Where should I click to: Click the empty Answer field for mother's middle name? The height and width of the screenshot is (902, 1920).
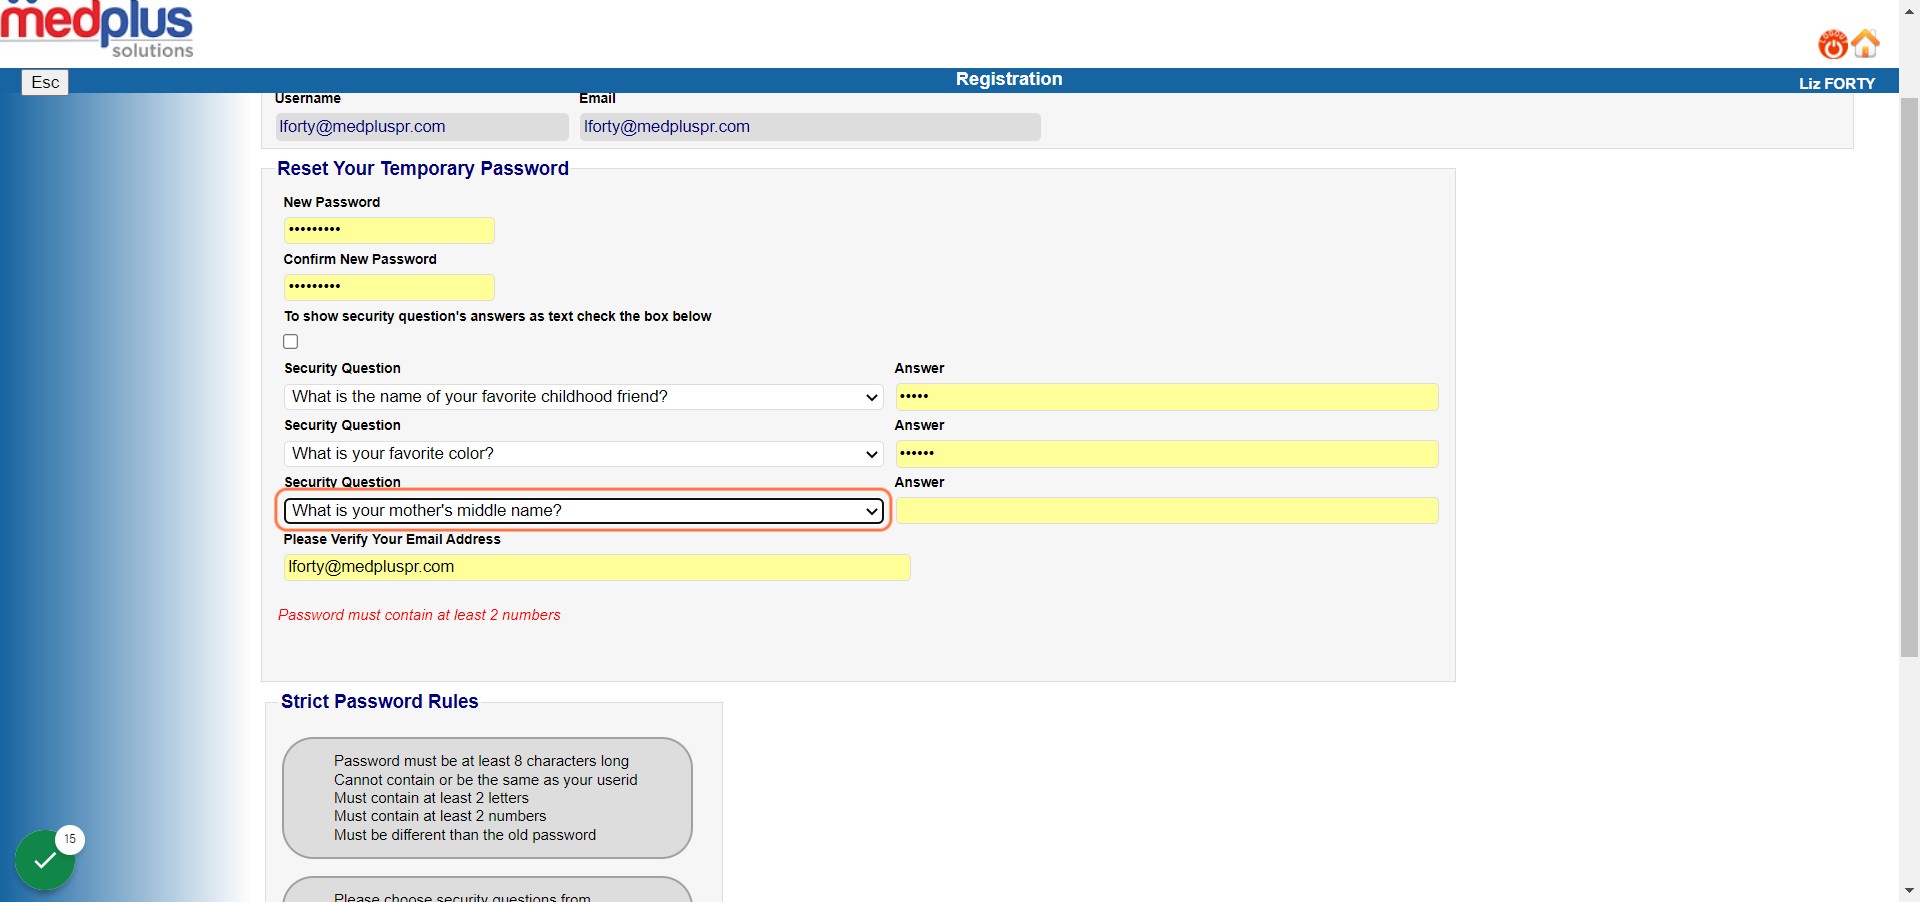click(x=1167, y=511)
